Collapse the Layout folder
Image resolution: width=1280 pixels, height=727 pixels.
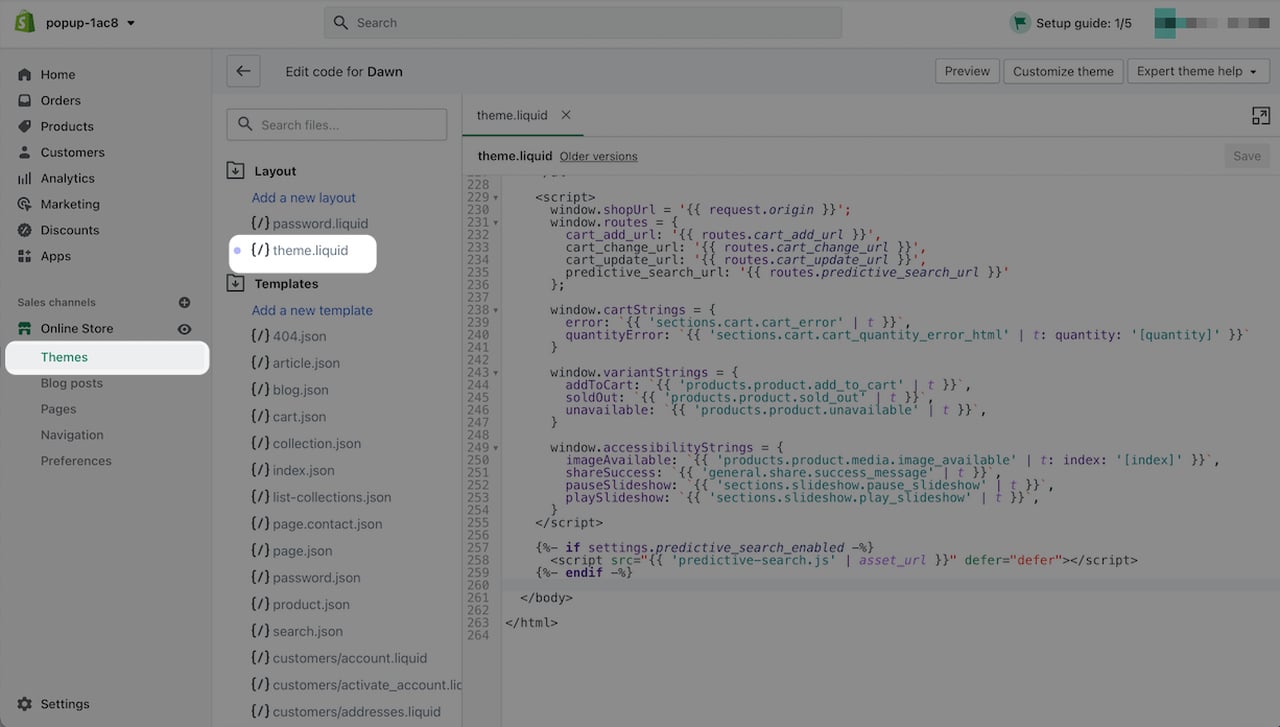coord(236,171)
